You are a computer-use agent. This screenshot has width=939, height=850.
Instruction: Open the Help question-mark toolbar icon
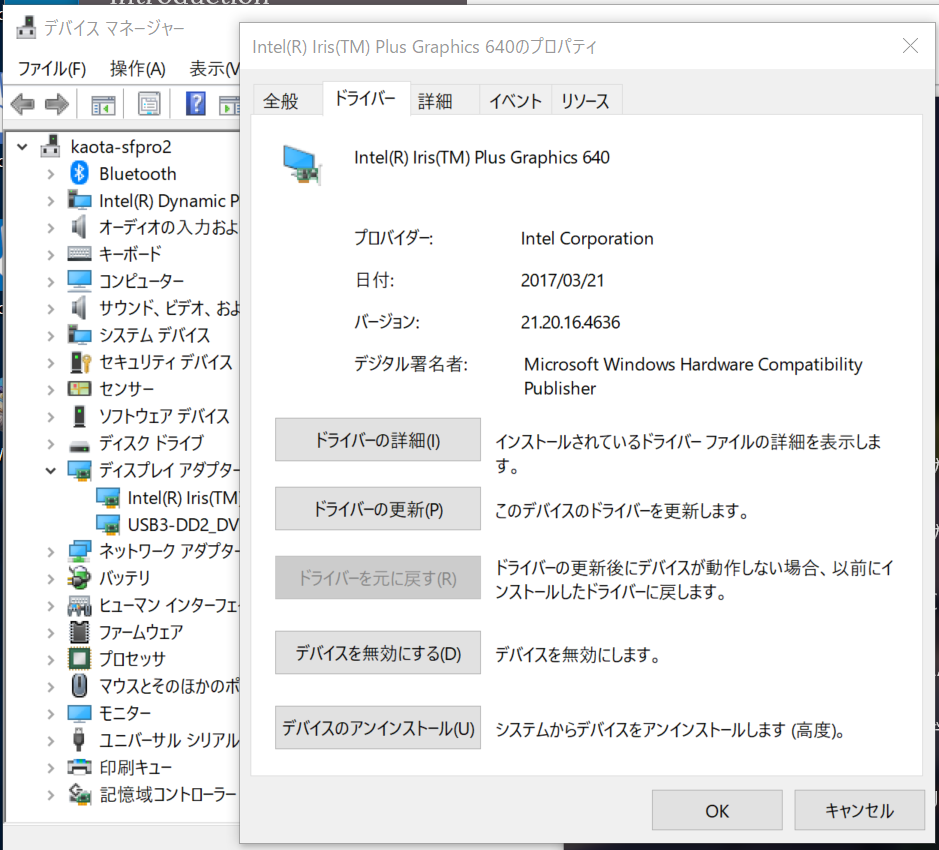195,104
